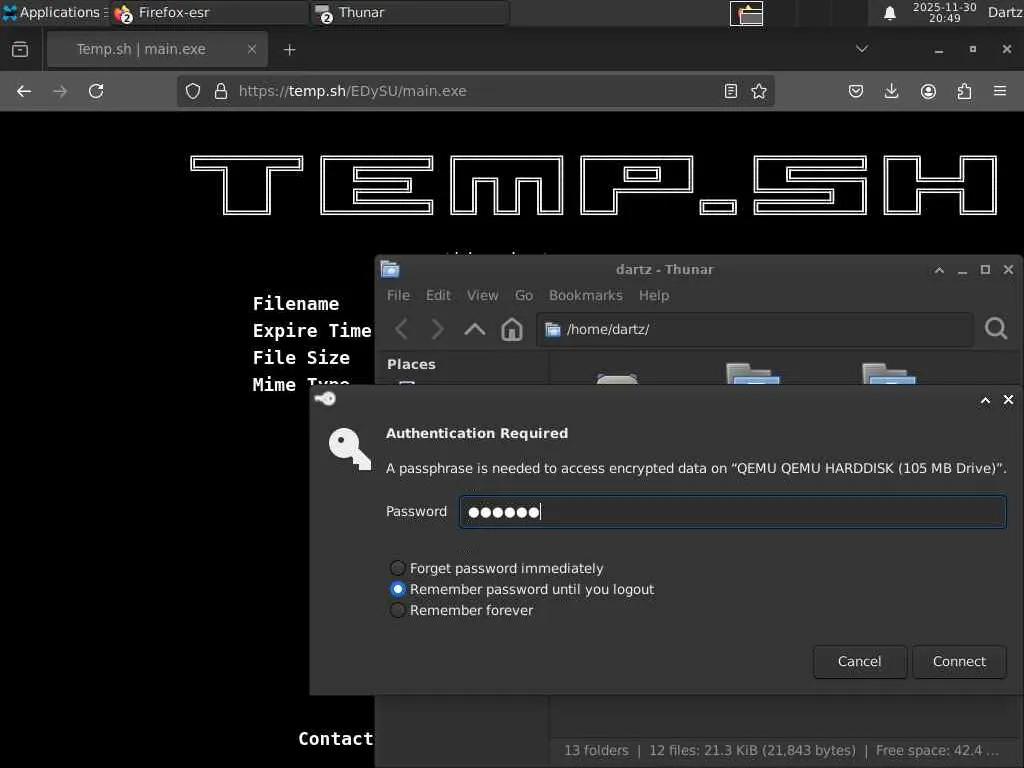The height and width of the screenshot is (768, 1024).
Task: Open the Pocket save icon
Action: click(856, 91)
